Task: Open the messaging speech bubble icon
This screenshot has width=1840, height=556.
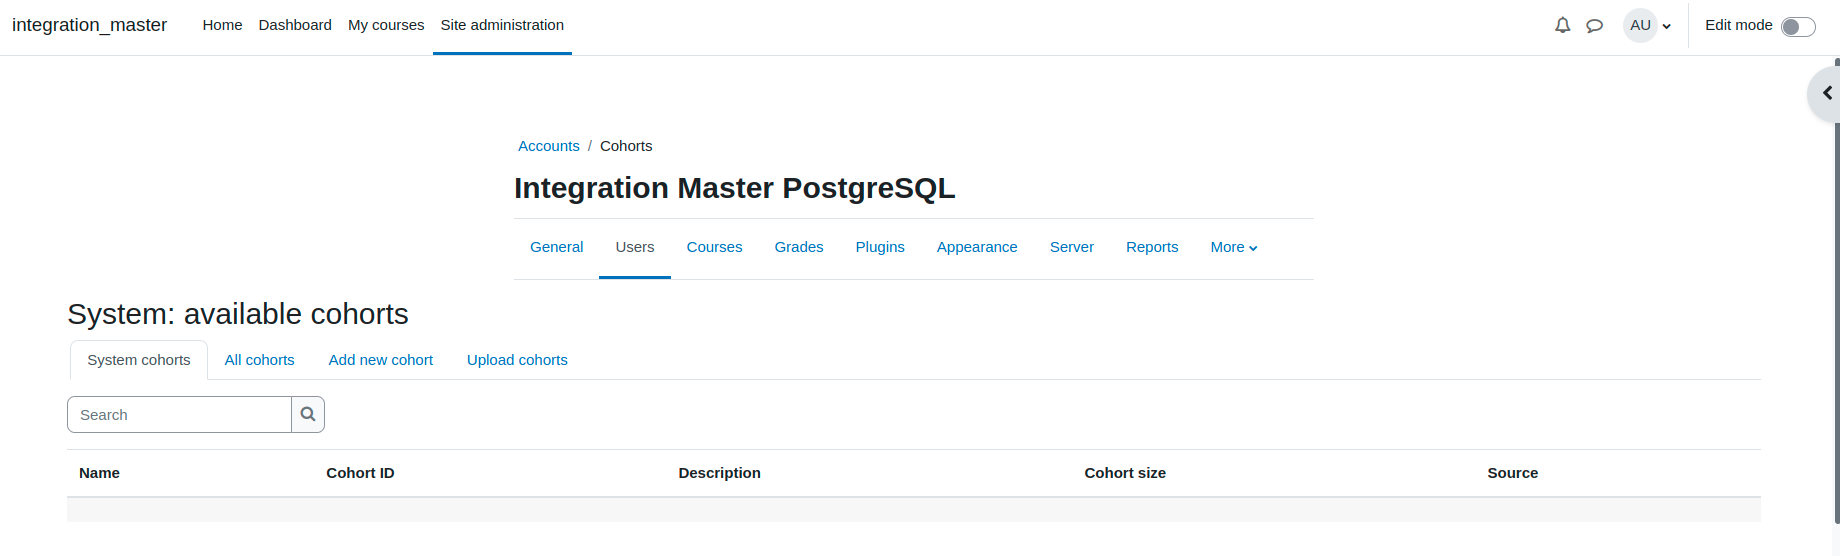Action: click(x=1594, y=26)
